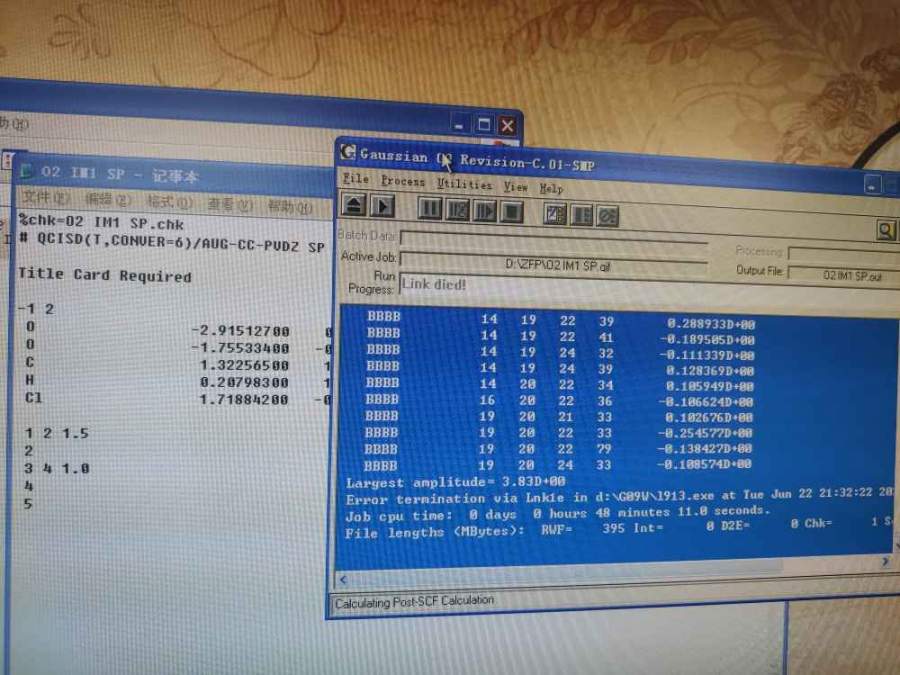
Task: Start the job with the play icon
Action: click(382, 206)
